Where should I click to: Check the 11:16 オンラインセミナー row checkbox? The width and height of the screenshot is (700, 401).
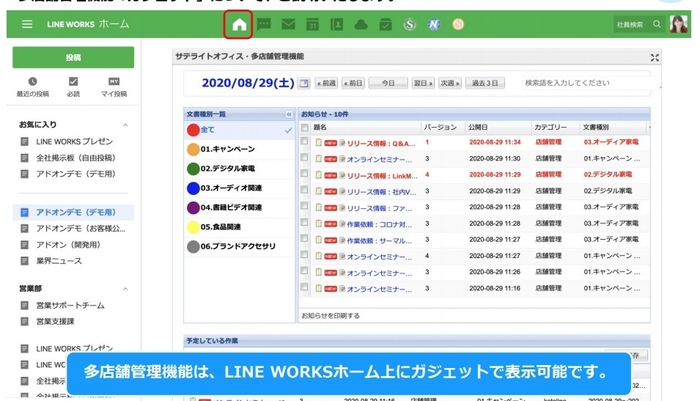pyautogui.click(x=304, y=287)
